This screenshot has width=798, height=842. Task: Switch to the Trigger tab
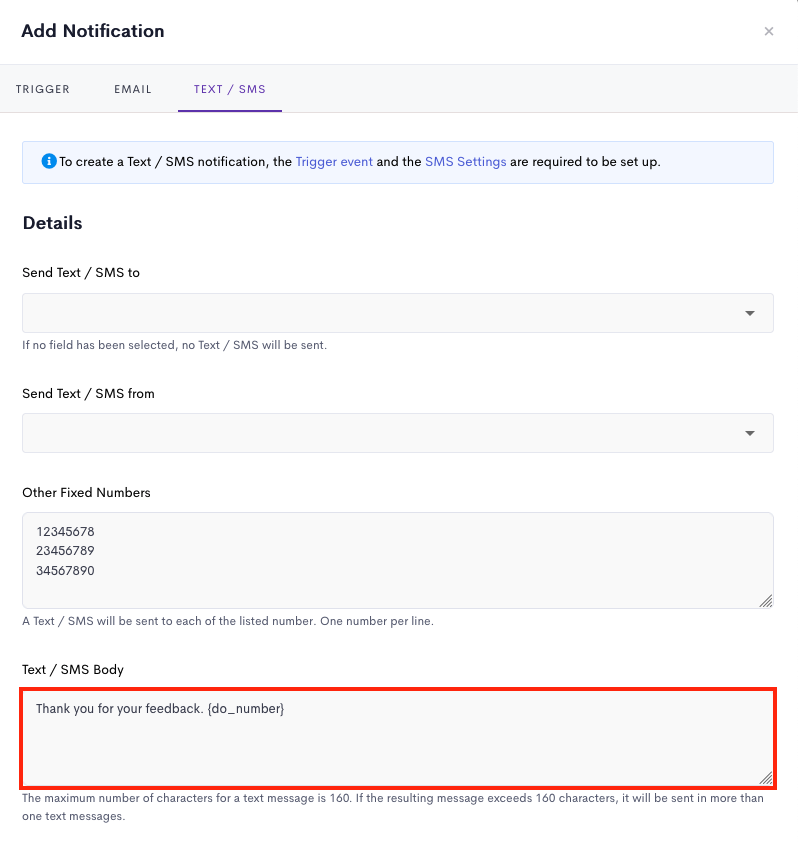[x=43, y=89]
